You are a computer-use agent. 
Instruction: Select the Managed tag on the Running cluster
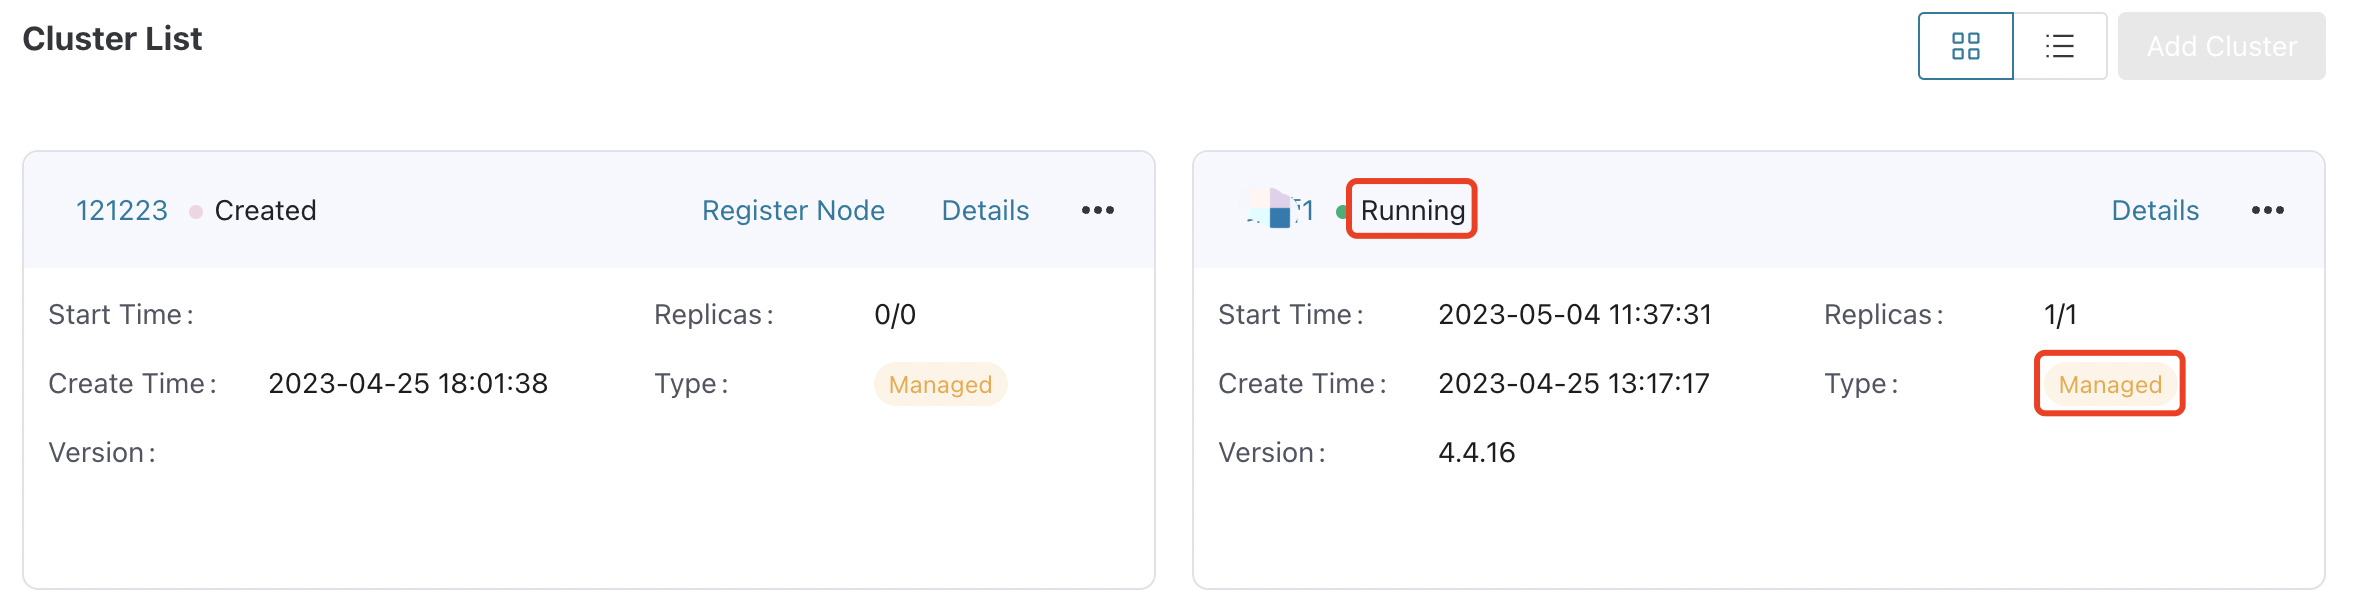click(x=2110, y=384)
